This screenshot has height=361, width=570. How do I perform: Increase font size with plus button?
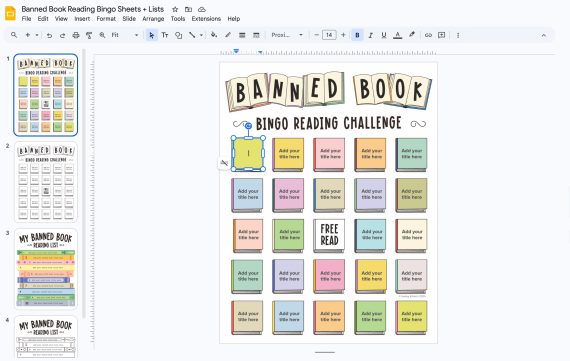[x=343, y=35]
